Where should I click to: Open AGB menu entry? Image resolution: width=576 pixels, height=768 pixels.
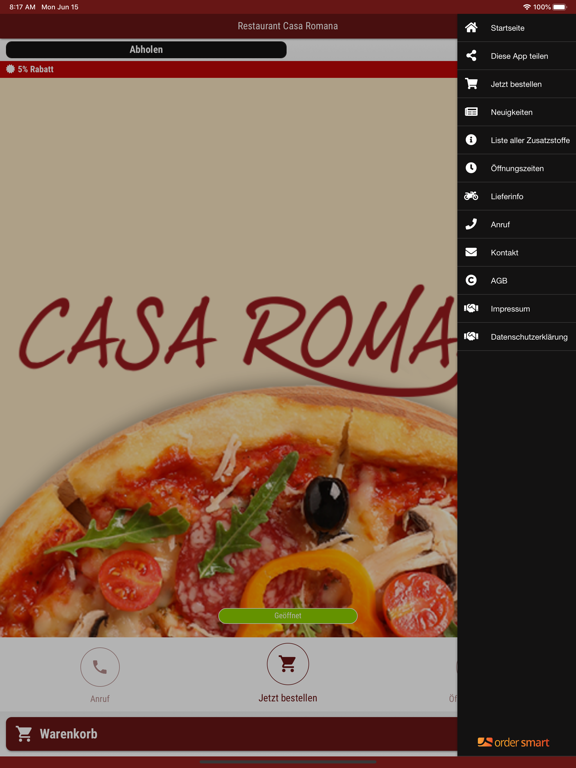517,281
